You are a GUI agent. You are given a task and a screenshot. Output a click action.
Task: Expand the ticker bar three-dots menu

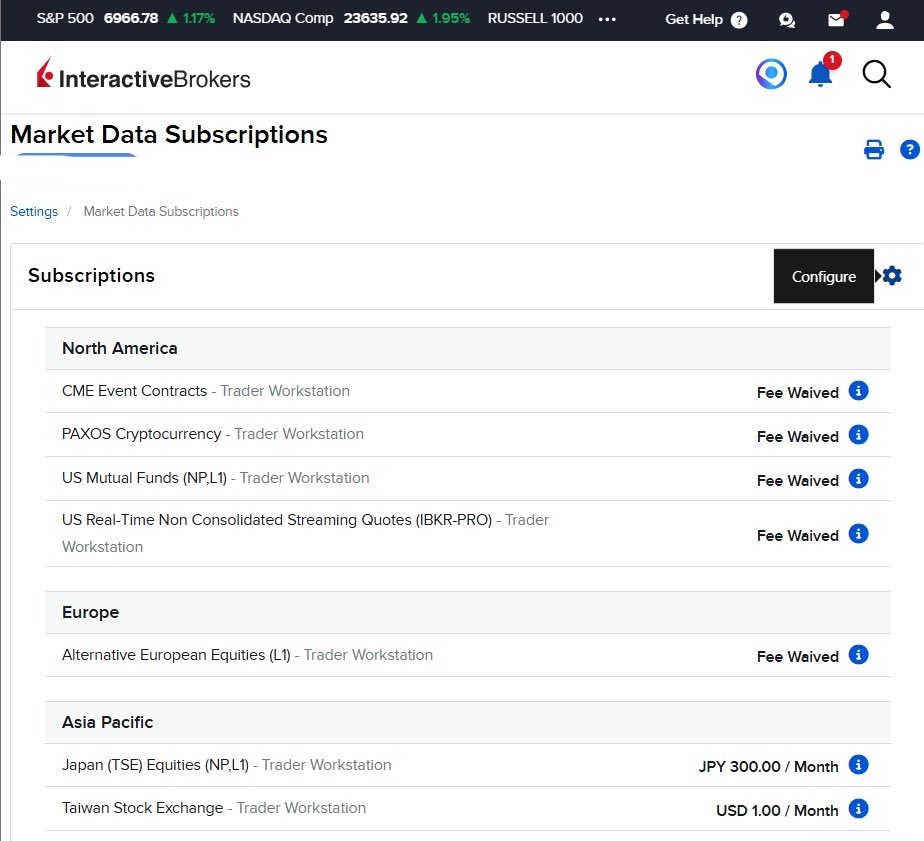[x=607, y=19]
